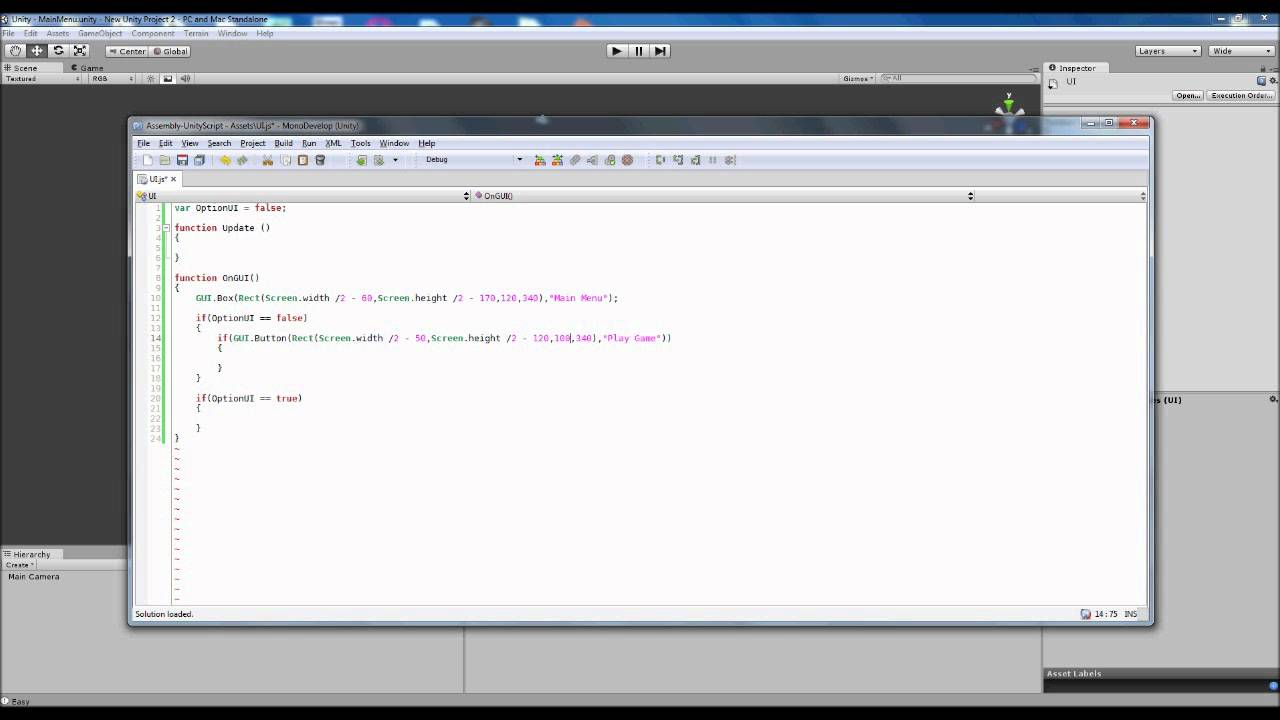Toggle scene audio in Scene view controls
Screen dimensions: 1280x720
187,78
